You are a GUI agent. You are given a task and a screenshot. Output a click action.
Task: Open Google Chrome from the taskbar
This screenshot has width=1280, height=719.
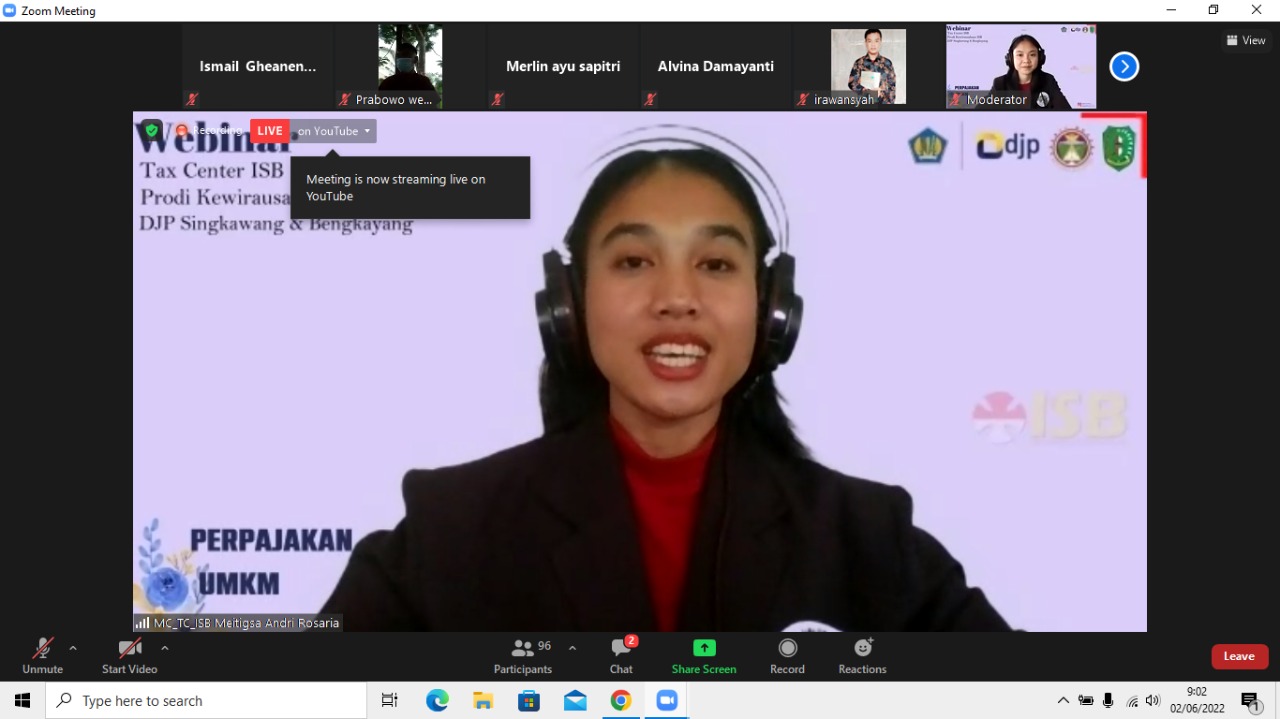[x=621, y=701]
